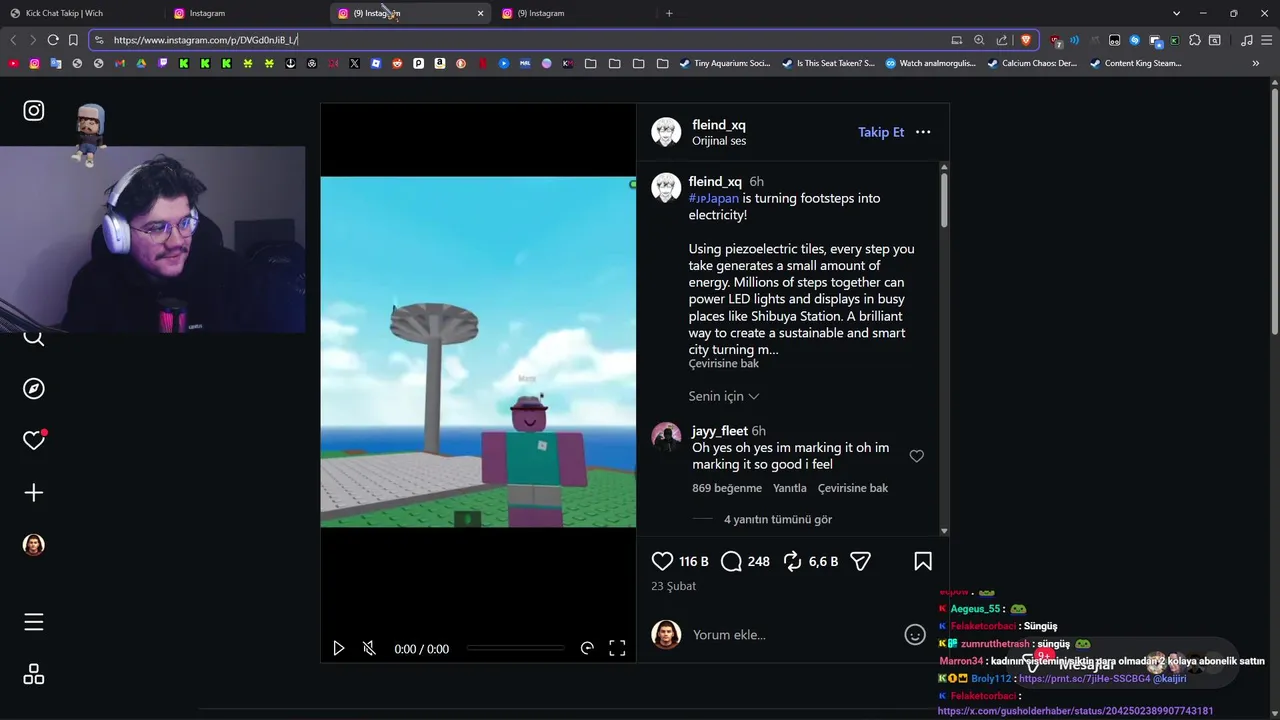Open a new browser tab
This screenshot has height=720, width=1280.
click(x=669, y=13)
